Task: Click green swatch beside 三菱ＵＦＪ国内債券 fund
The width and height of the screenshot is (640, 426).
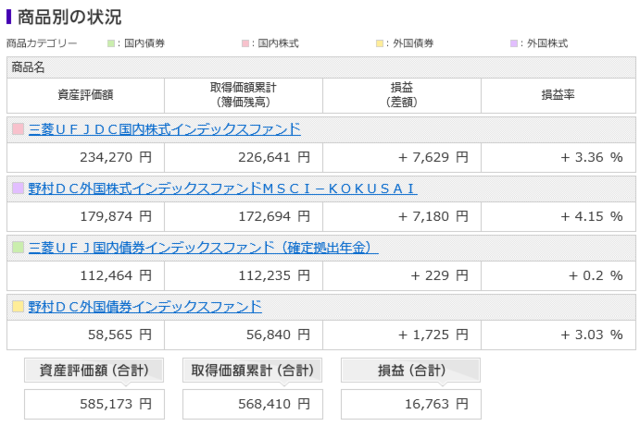Action: click(x=18, y=247)
